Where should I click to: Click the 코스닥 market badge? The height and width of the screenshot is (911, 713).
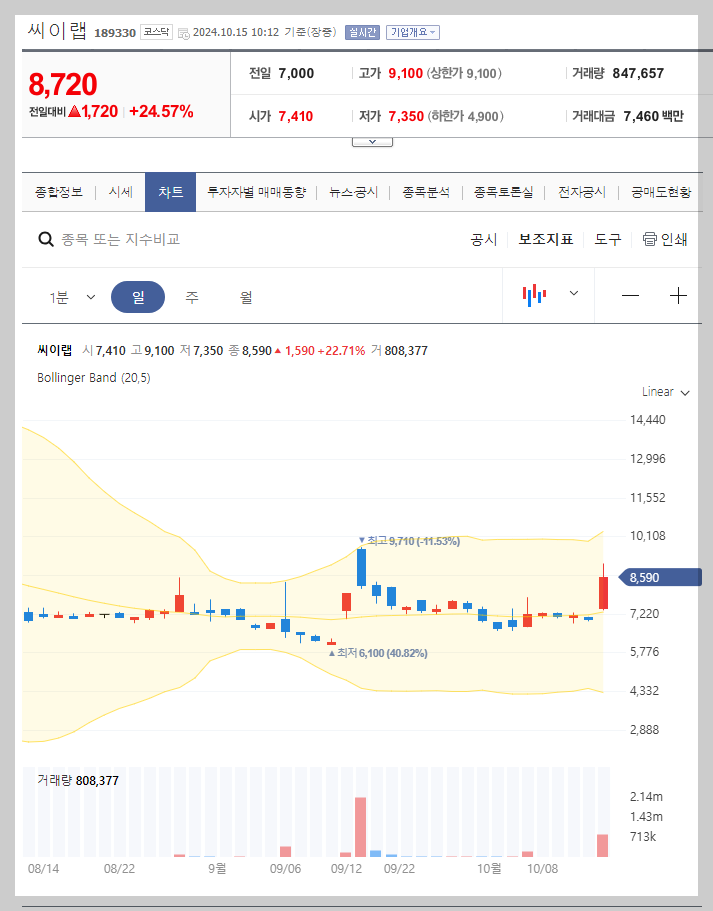point(156,32)
